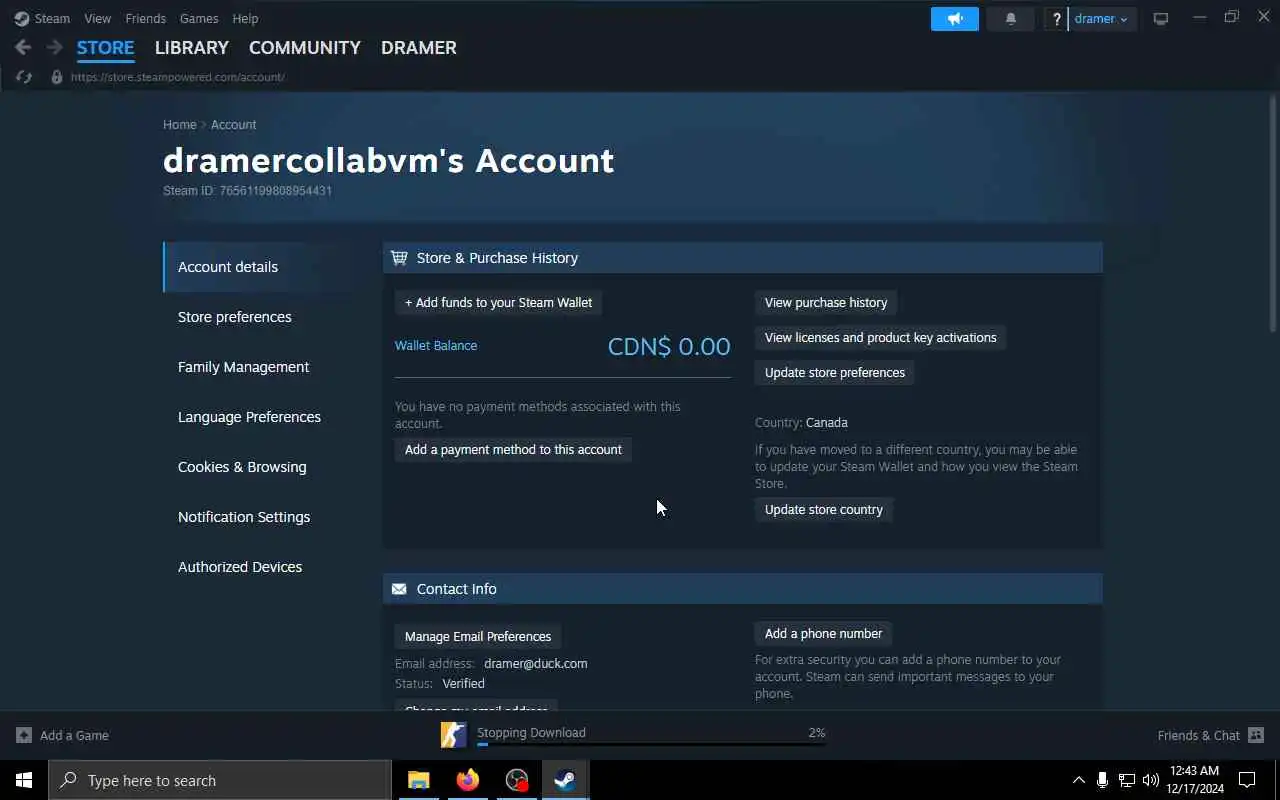Open the dramer account dropdown

click(x=1102, y=19)
